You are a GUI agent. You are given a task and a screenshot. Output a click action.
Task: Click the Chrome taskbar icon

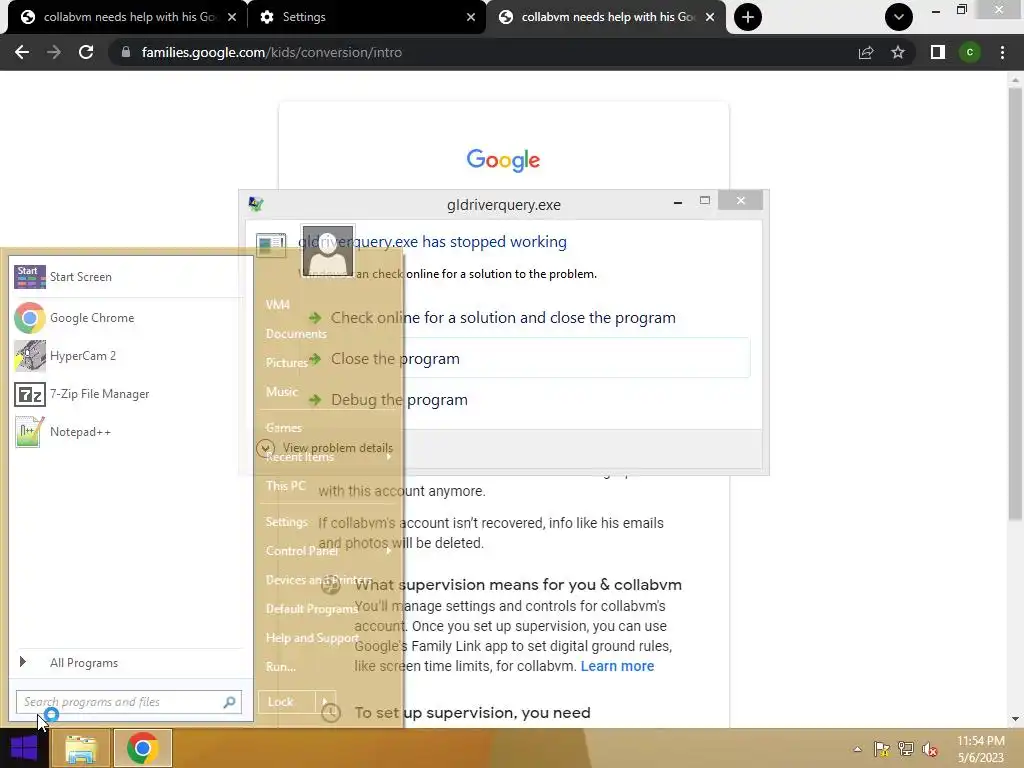click(x=143, y=748)
